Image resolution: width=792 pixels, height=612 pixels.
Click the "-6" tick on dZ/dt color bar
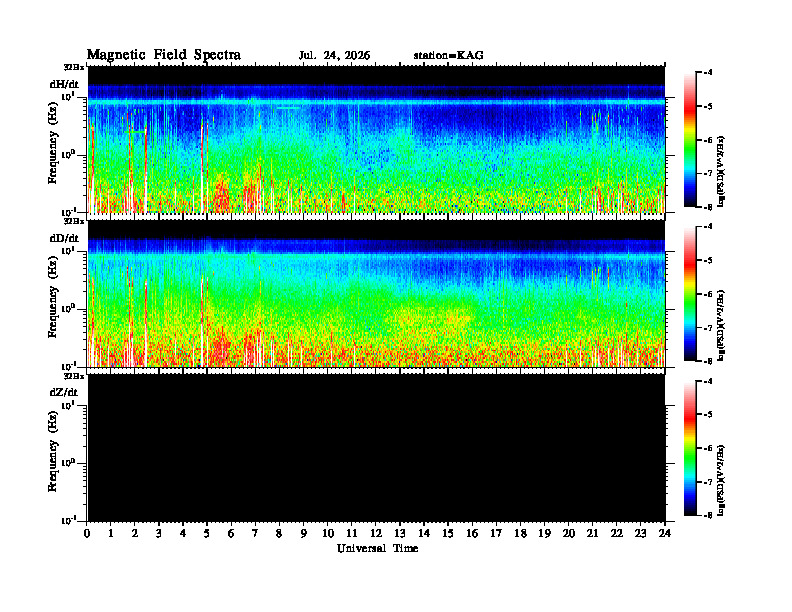point(708,448)
